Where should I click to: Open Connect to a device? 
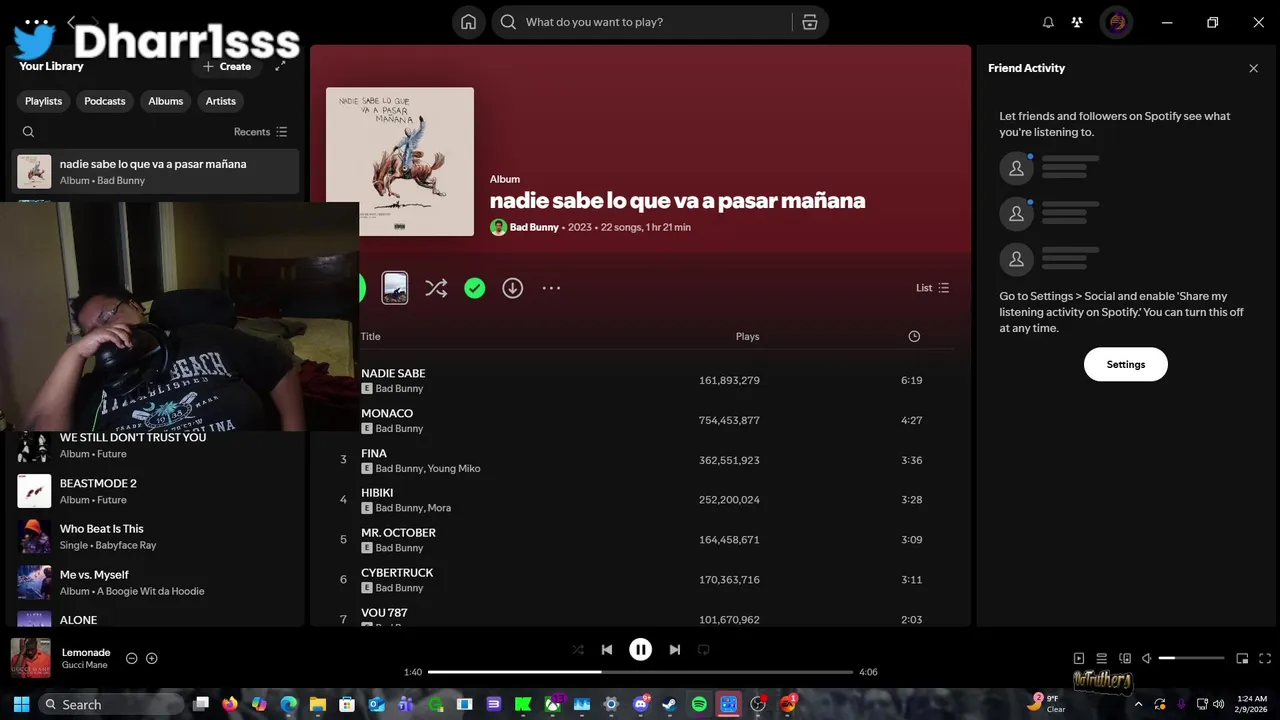pos(1125,658)
